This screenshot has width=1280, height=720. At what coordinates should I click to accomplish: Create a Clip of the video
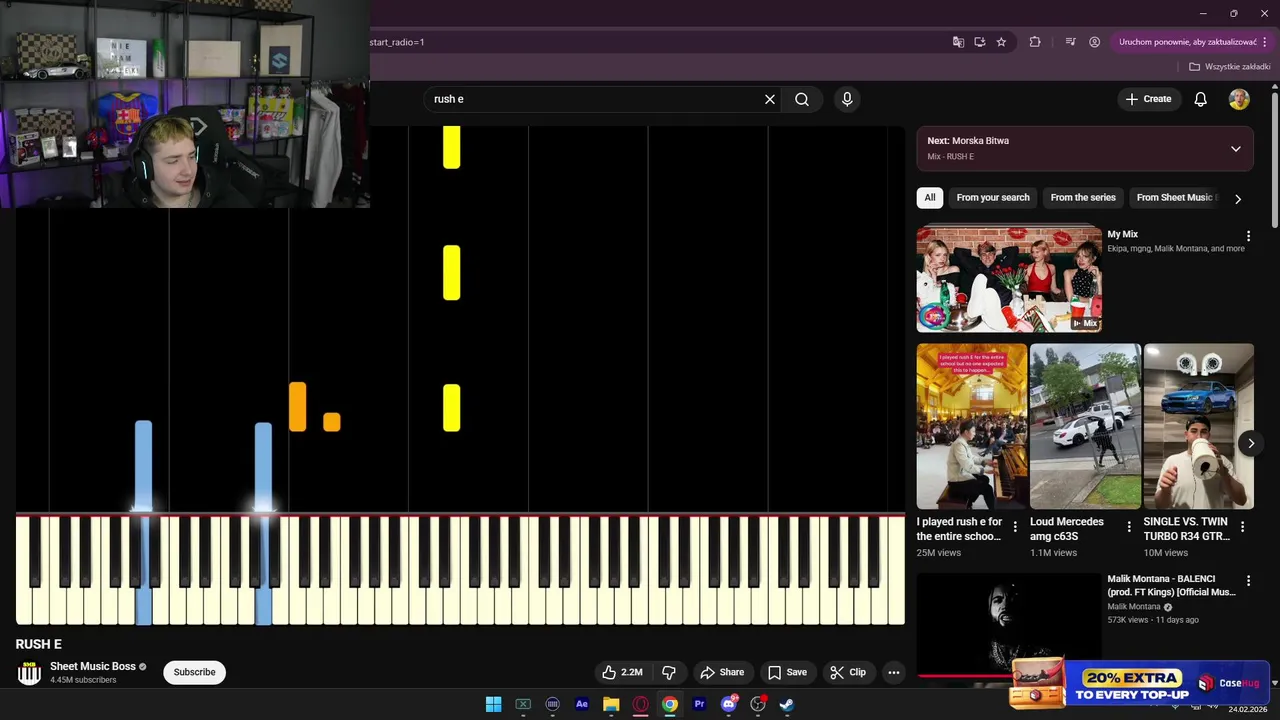[848, 672]
